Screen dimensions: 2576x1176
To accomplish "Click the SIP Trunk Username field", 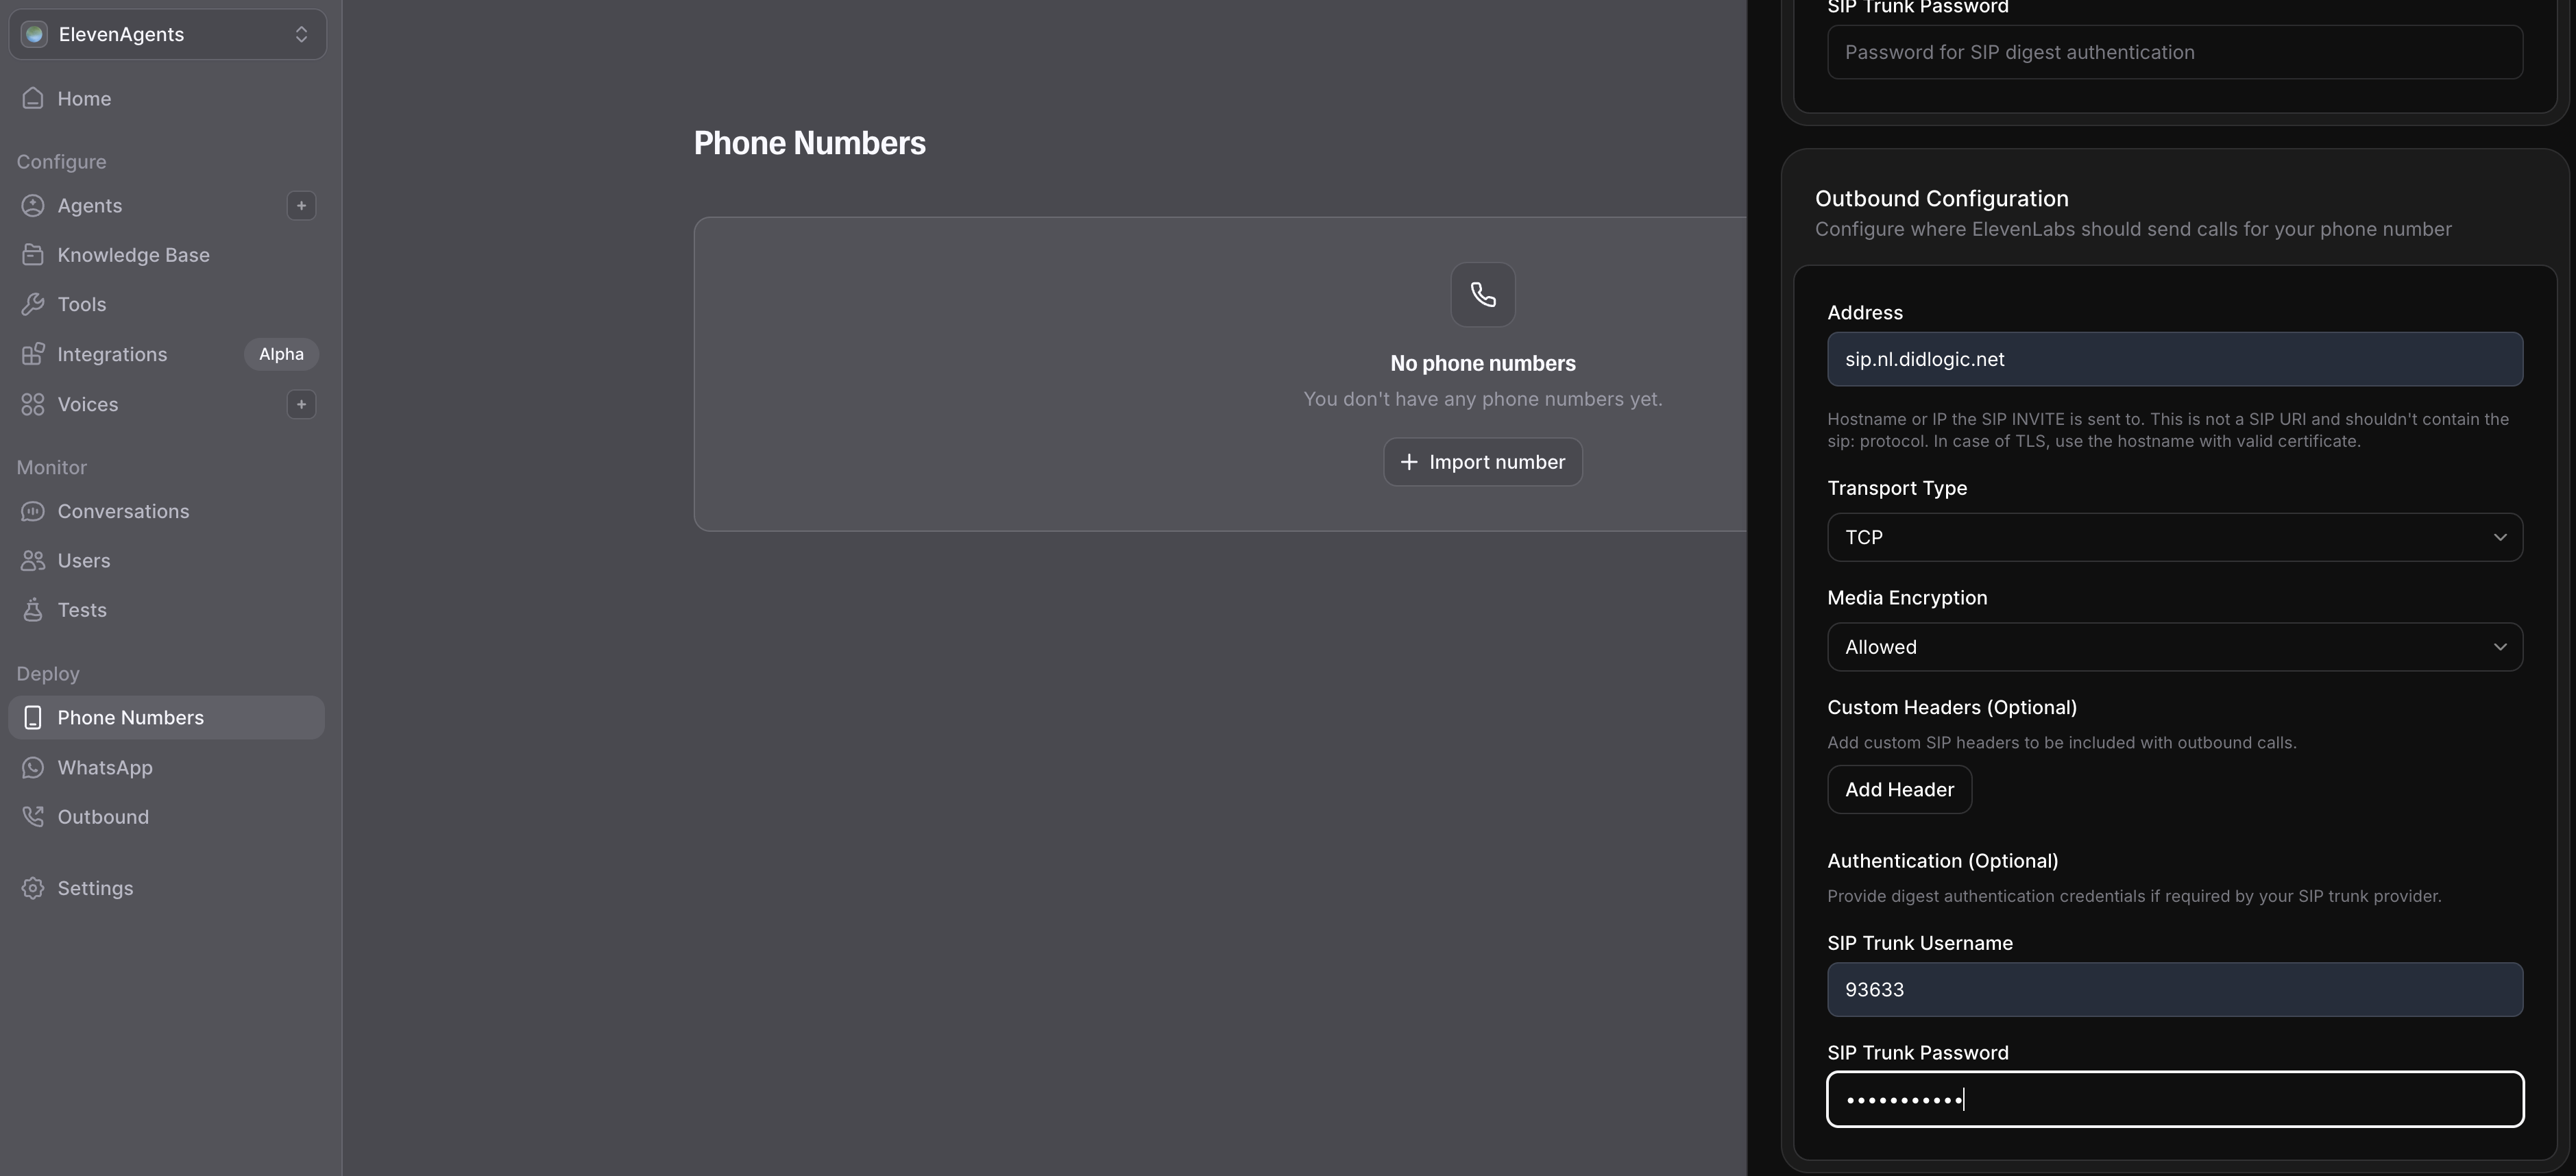I will pos(2174,990).
